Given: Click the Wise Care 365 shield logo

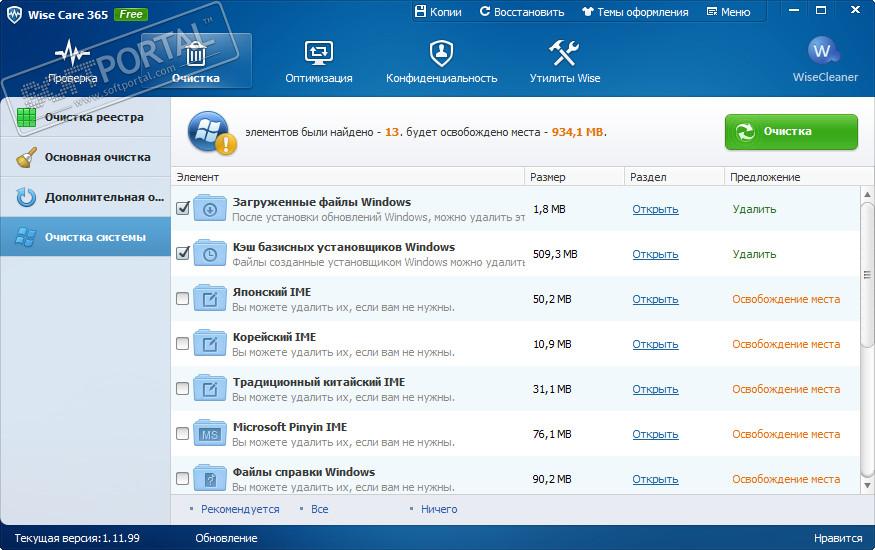Looking at the screenshot, I should (14, 15).
